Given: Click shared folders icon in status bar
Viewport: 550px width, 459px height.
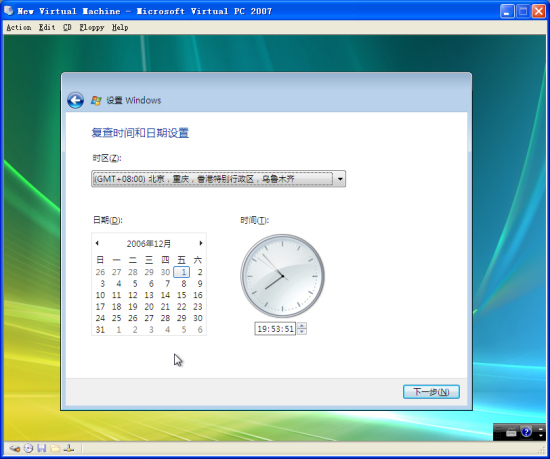Looking at the screenshot, I should point(55,448).
